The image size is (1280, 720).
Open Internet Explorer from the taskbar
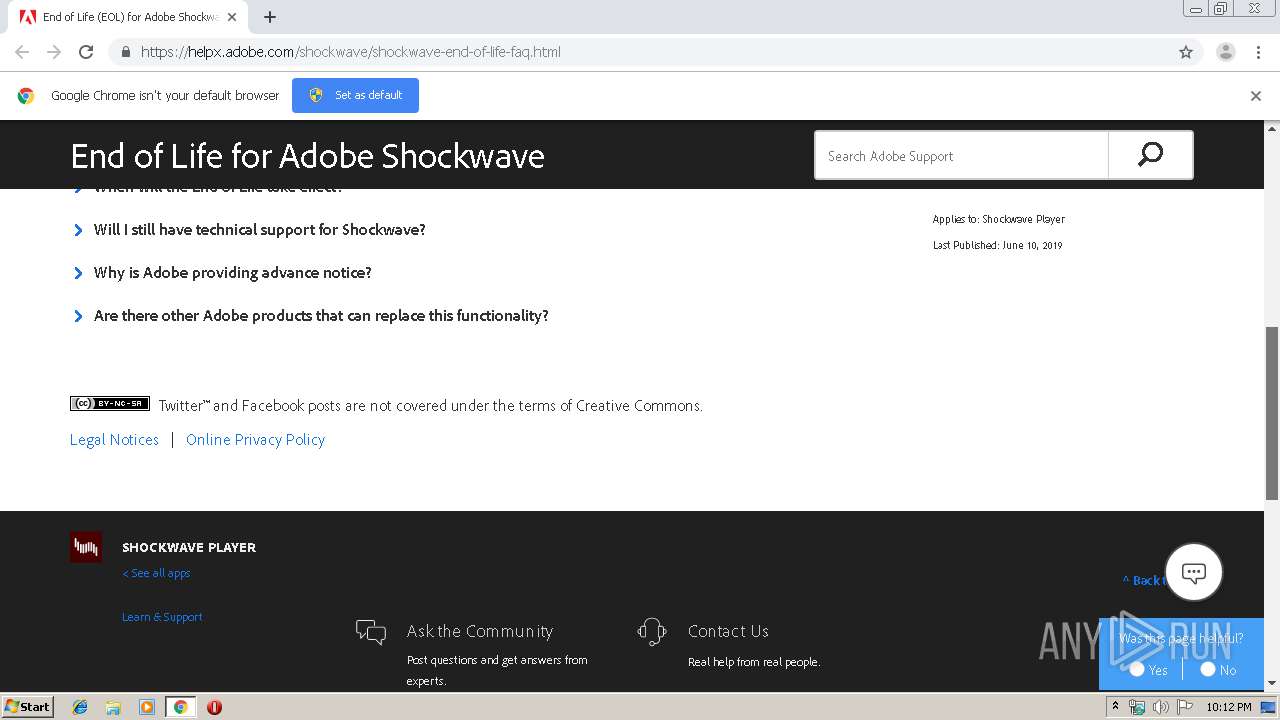point(80,707)
